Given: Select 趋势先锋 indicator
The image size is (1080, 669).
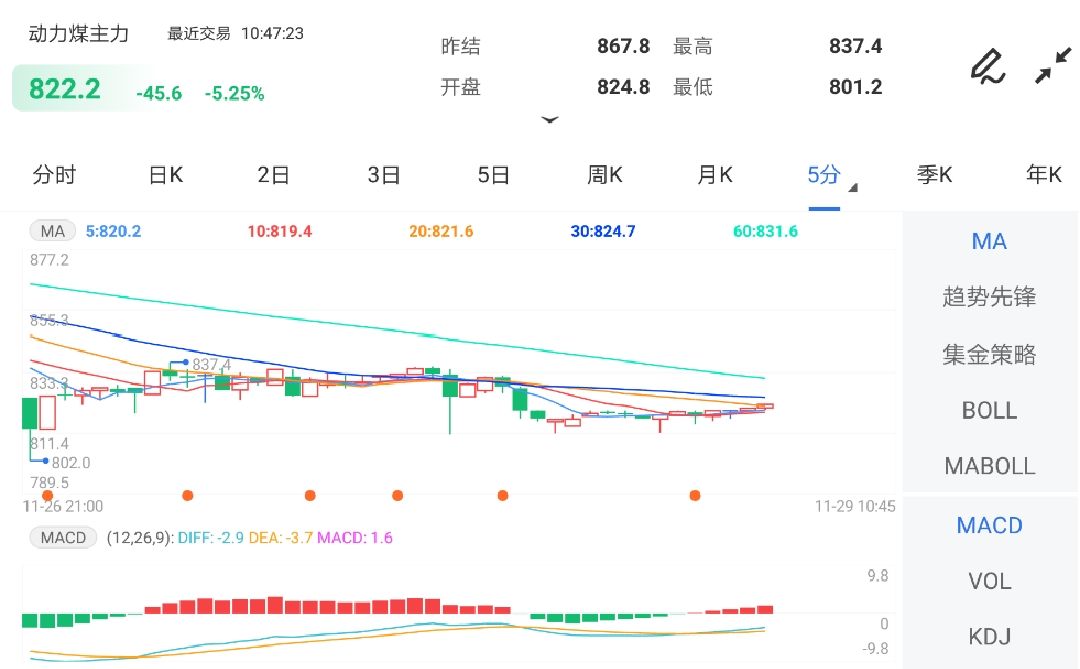Looking at the screenshot, I should pos(989,297).
